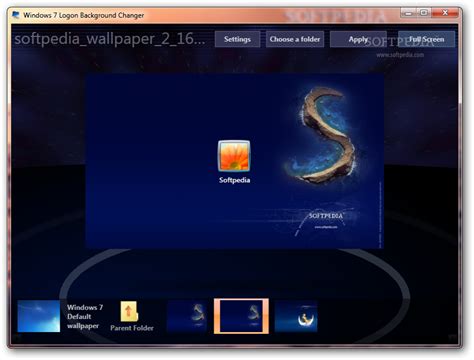Screen dimensions: 474x360
Task: Click the app icon in title bar
Action: [16, 15]
